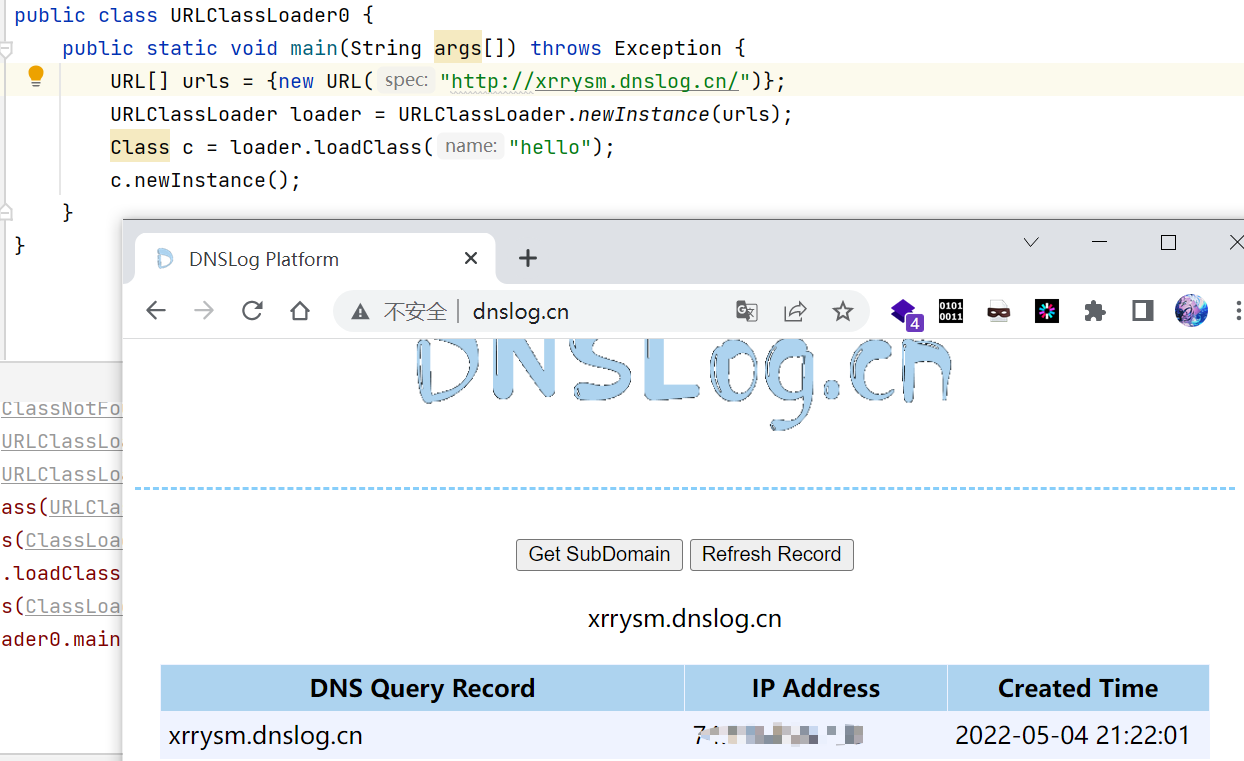Click the blurred IP address cell
1244x761 pixels.
point(816,736)
